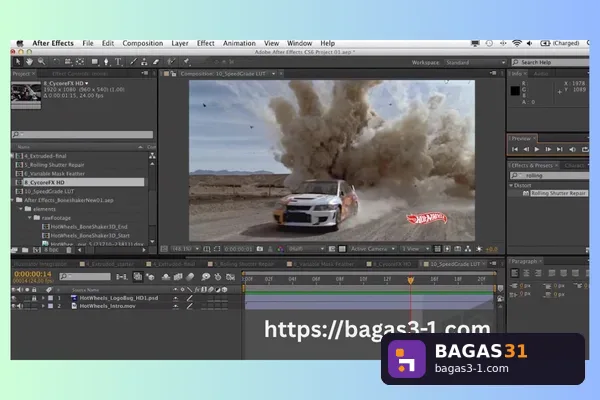The height and width of the screenshot is (400, 600).
Task: Collapse After Effects_BoneshakerNew01.aep folder
Action: coord(13,200)
